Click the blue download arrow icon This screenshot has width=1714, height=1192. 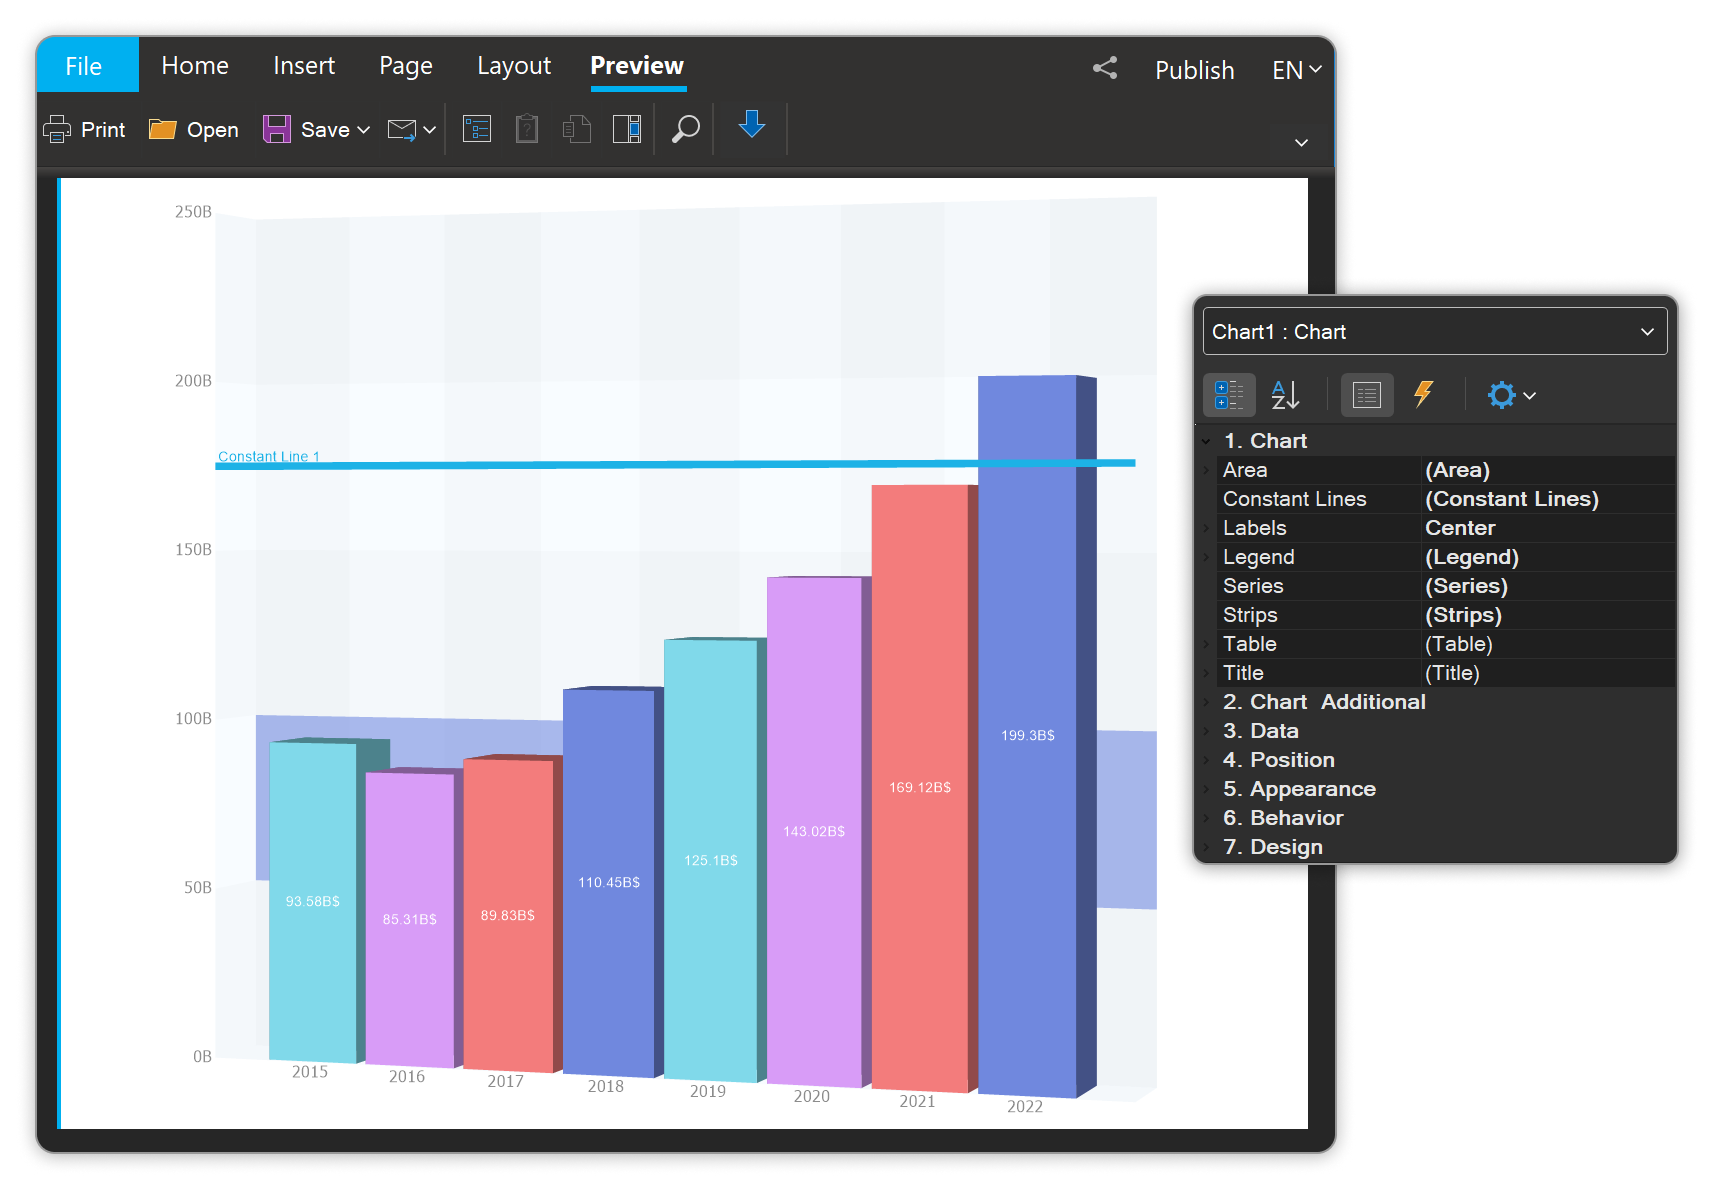click(752, 125)
